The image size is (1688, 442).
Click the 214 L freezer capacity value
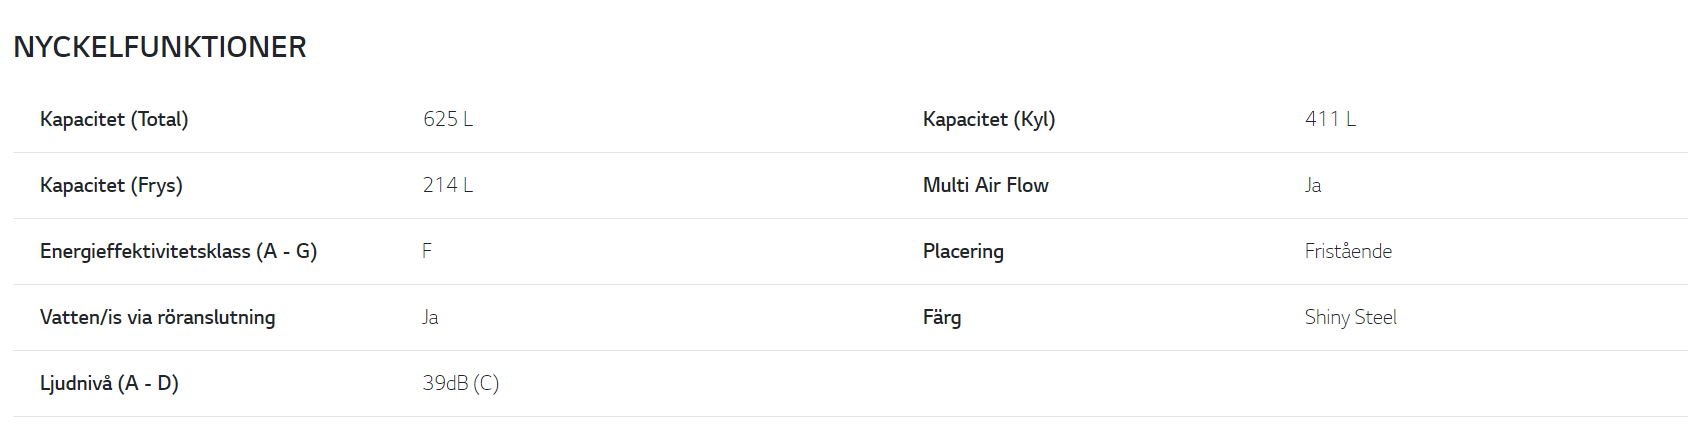[448, 185]
